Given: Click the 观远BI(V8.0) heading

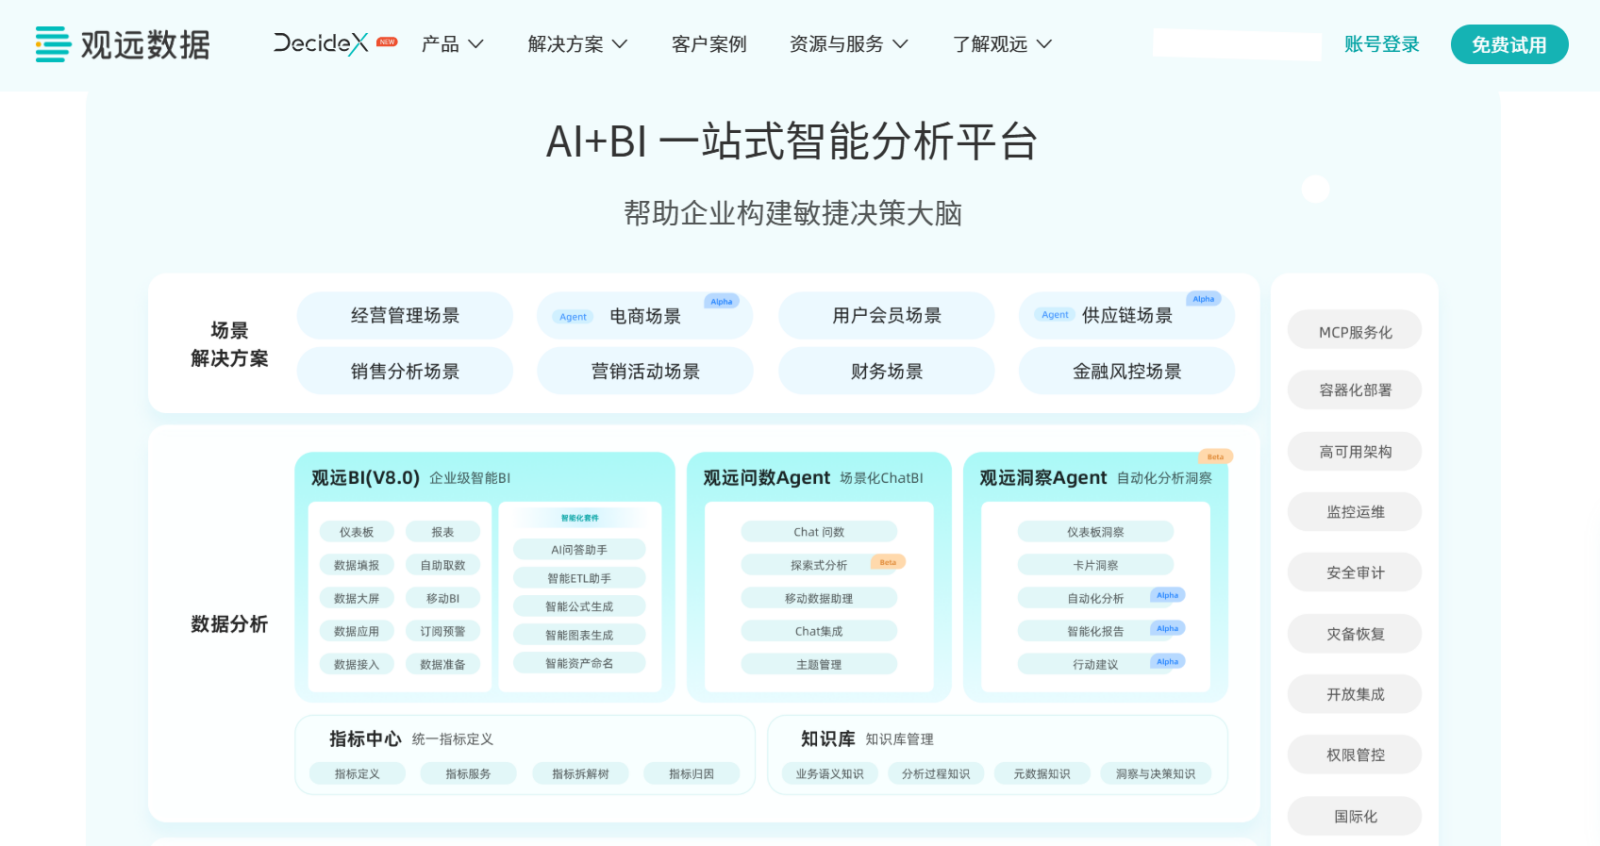Looking at the screenshot, I should pos(365,478).
